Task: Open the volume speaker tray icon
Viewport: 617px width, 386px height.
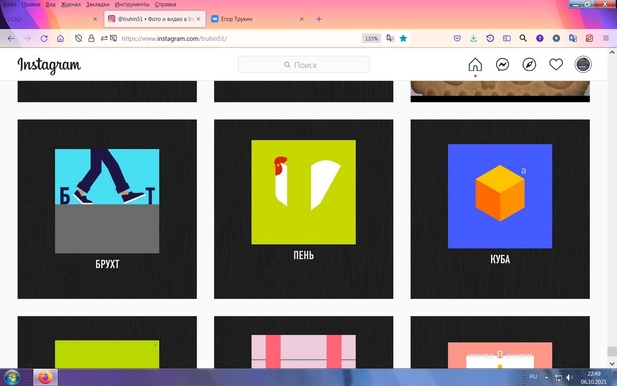Action: [x=569, y=378]
